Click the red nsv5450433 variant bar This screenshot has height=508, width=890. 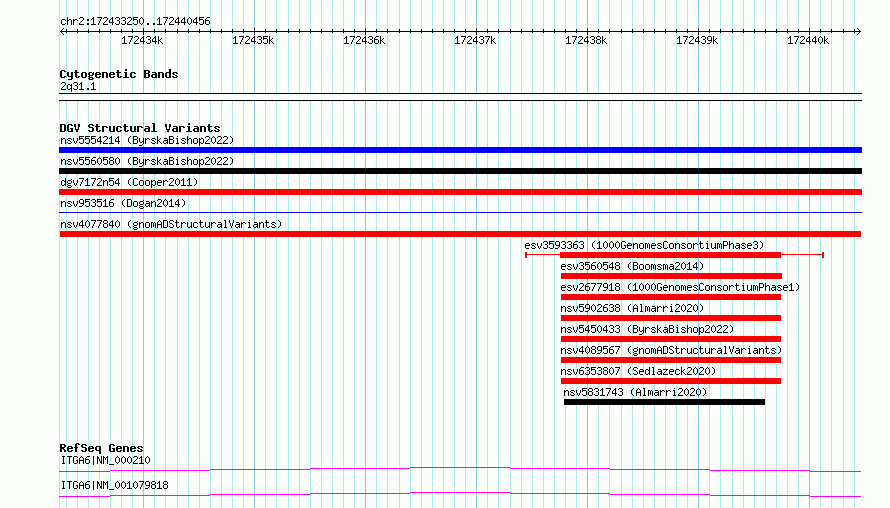(671, 339)
